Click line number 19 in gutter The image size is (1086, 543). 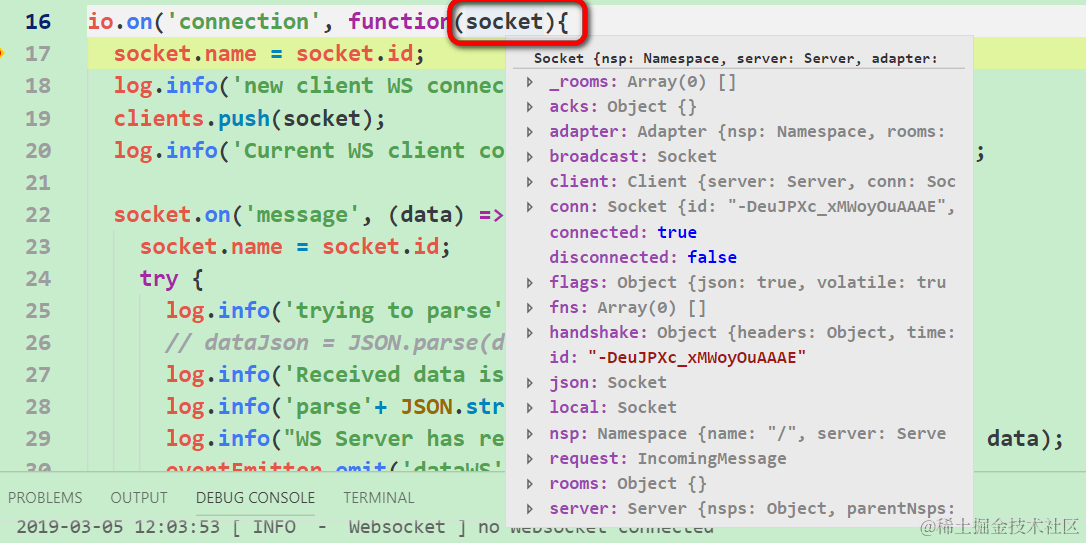pos(38,118)
